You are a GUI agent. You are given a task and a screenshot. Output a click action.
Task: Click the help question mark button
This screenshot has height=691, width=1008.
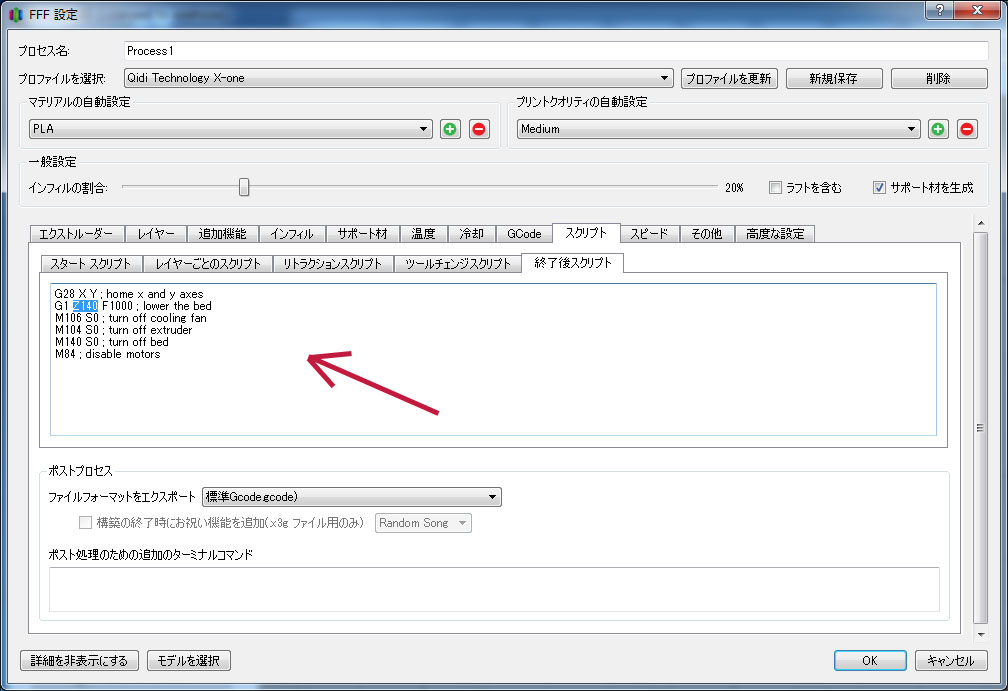(940, 11)
